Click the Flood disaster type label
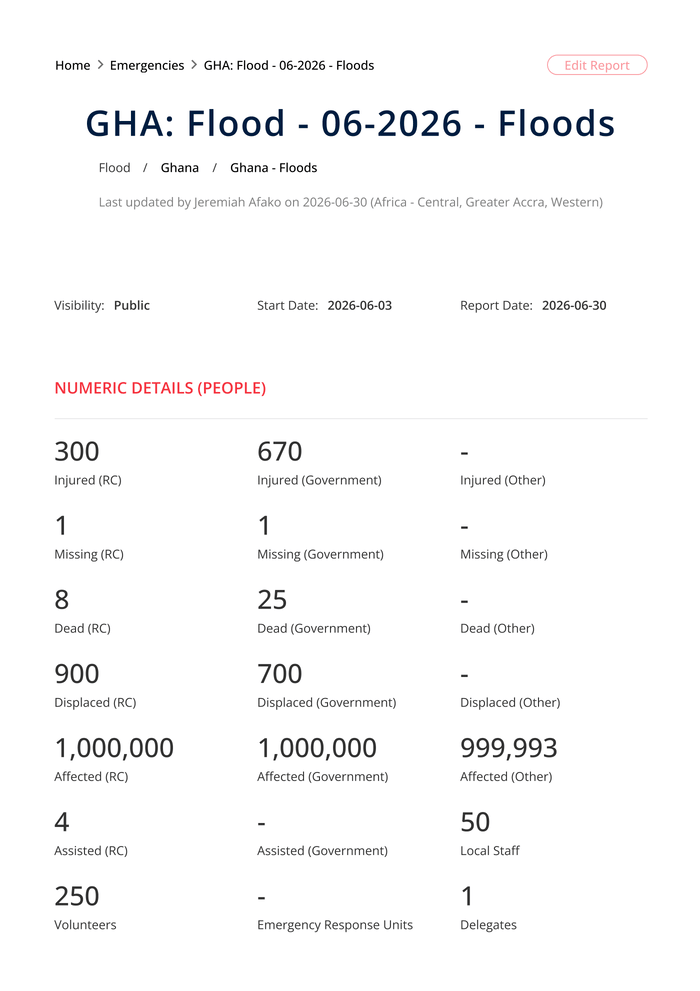 pos(114,168)
